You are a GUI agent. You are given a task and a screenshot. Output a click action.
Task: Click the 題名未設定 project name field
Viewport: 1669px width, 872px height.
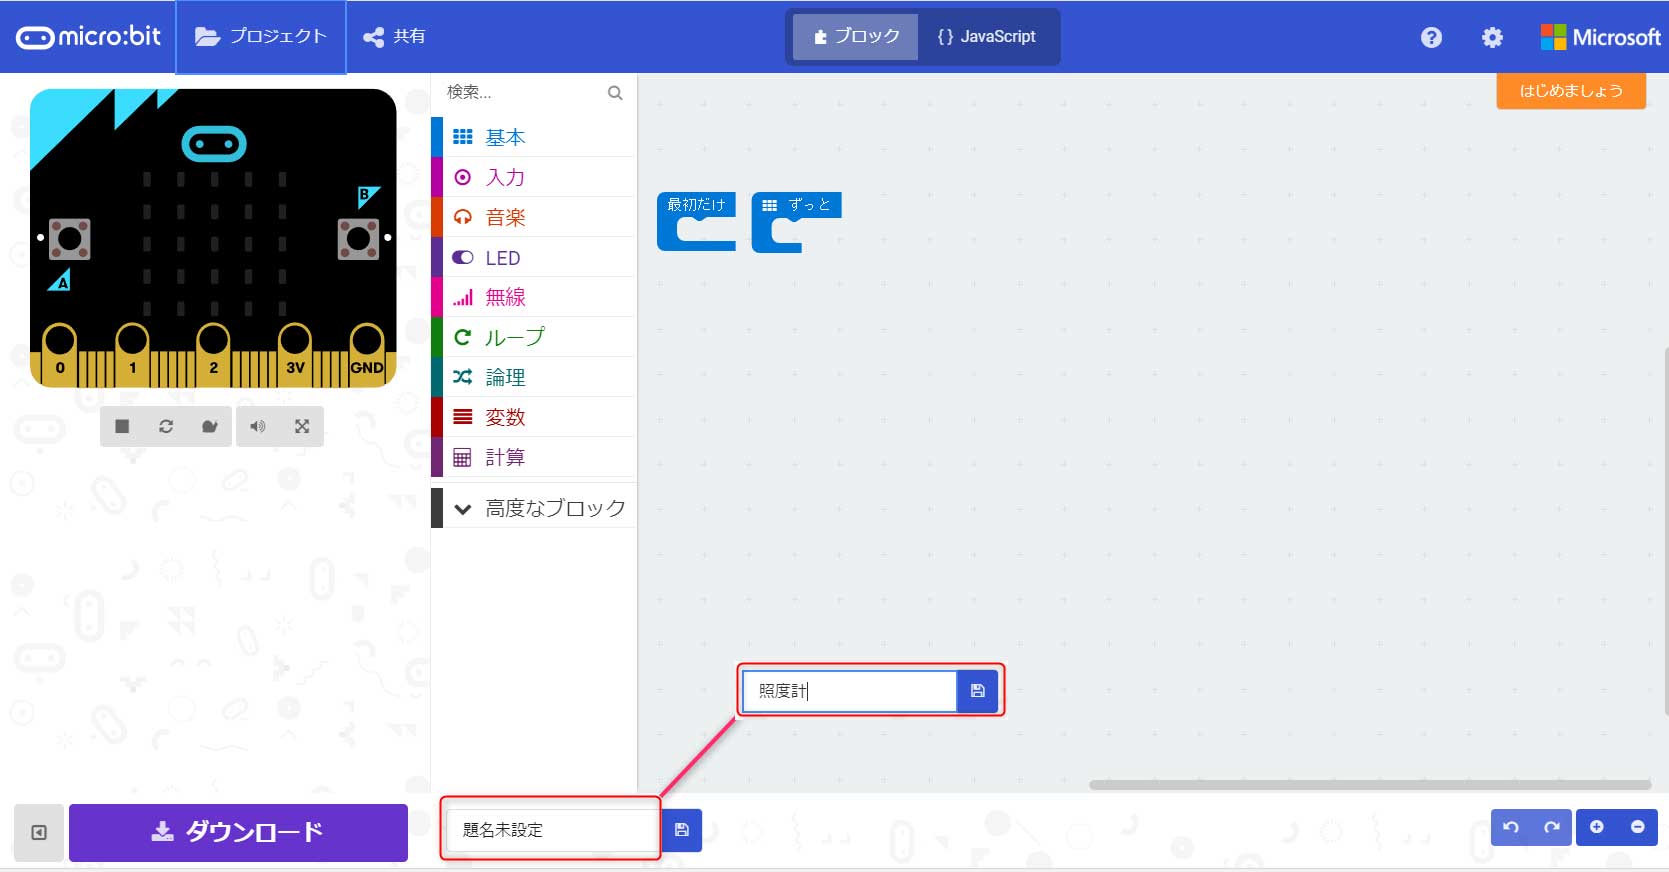[x=551, y=830]
